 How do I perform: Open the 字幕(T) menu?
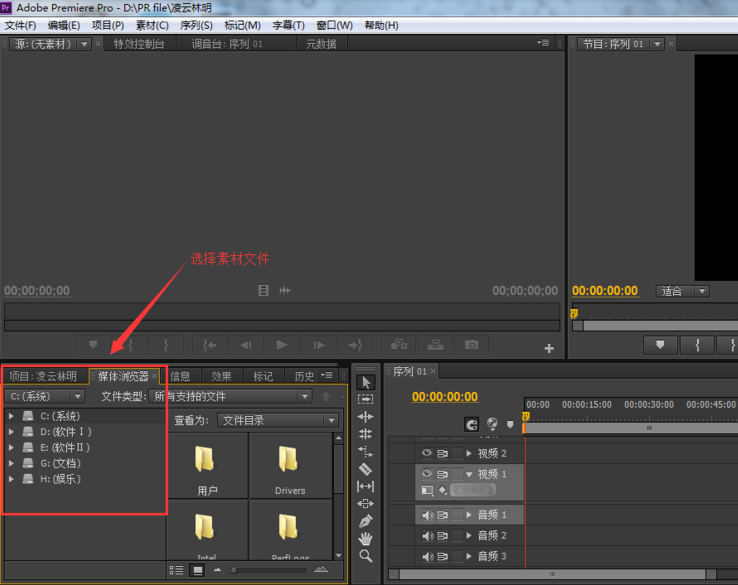click(x=289, y=25)
